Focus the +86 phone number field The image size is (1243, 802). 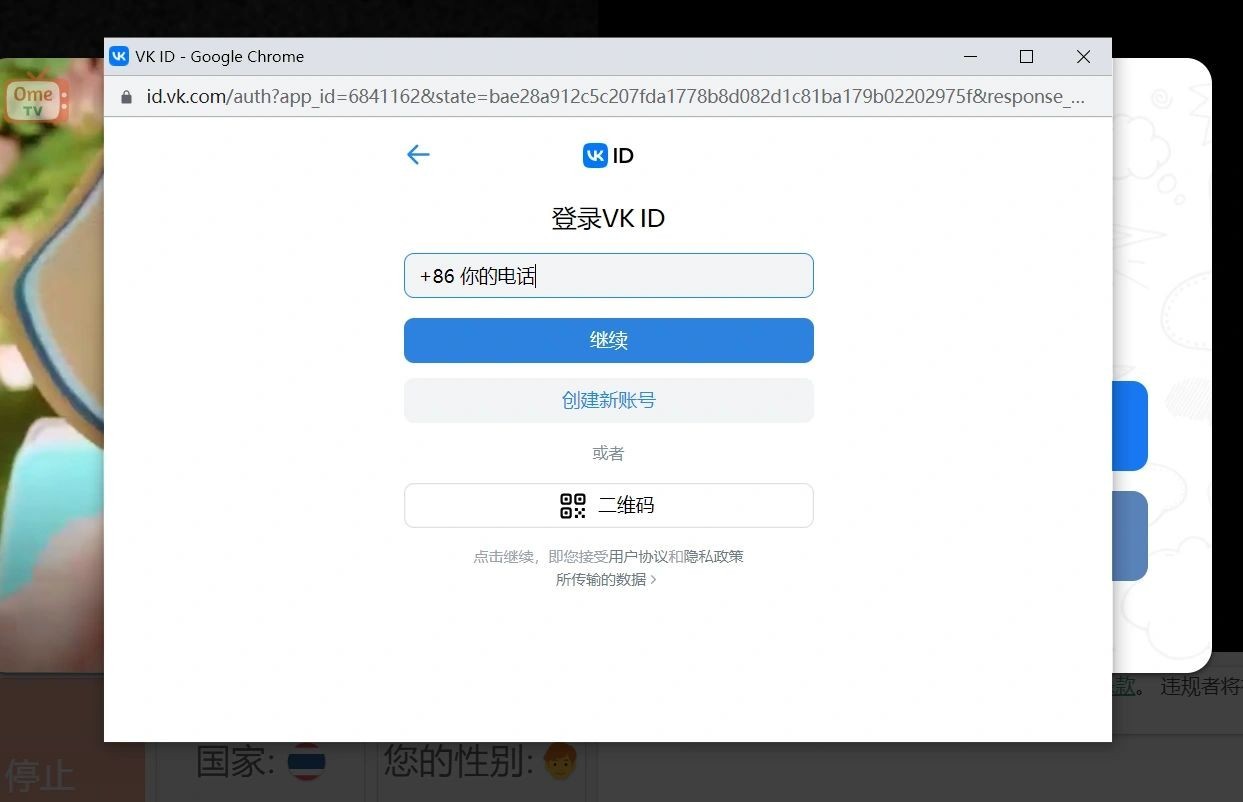pos(608,276)
